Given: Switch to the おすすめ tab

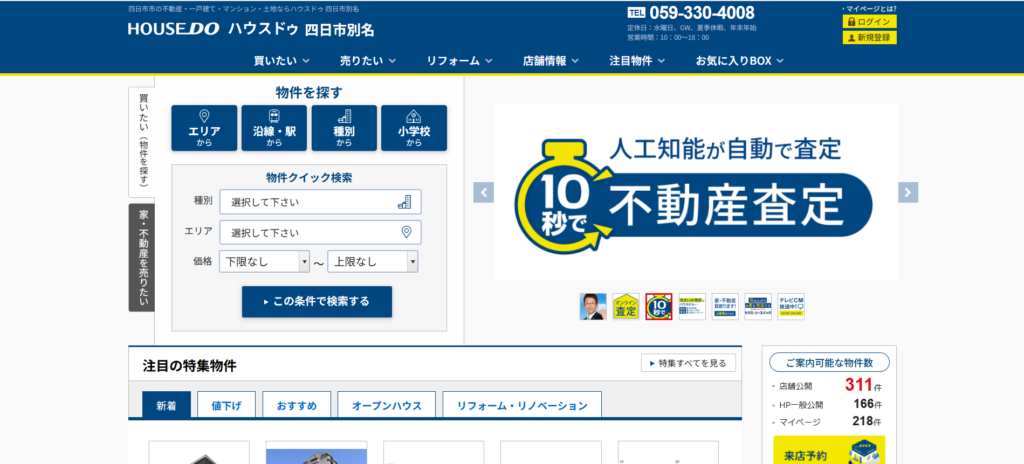Looking at the screenshot, I should click(296, 405).
